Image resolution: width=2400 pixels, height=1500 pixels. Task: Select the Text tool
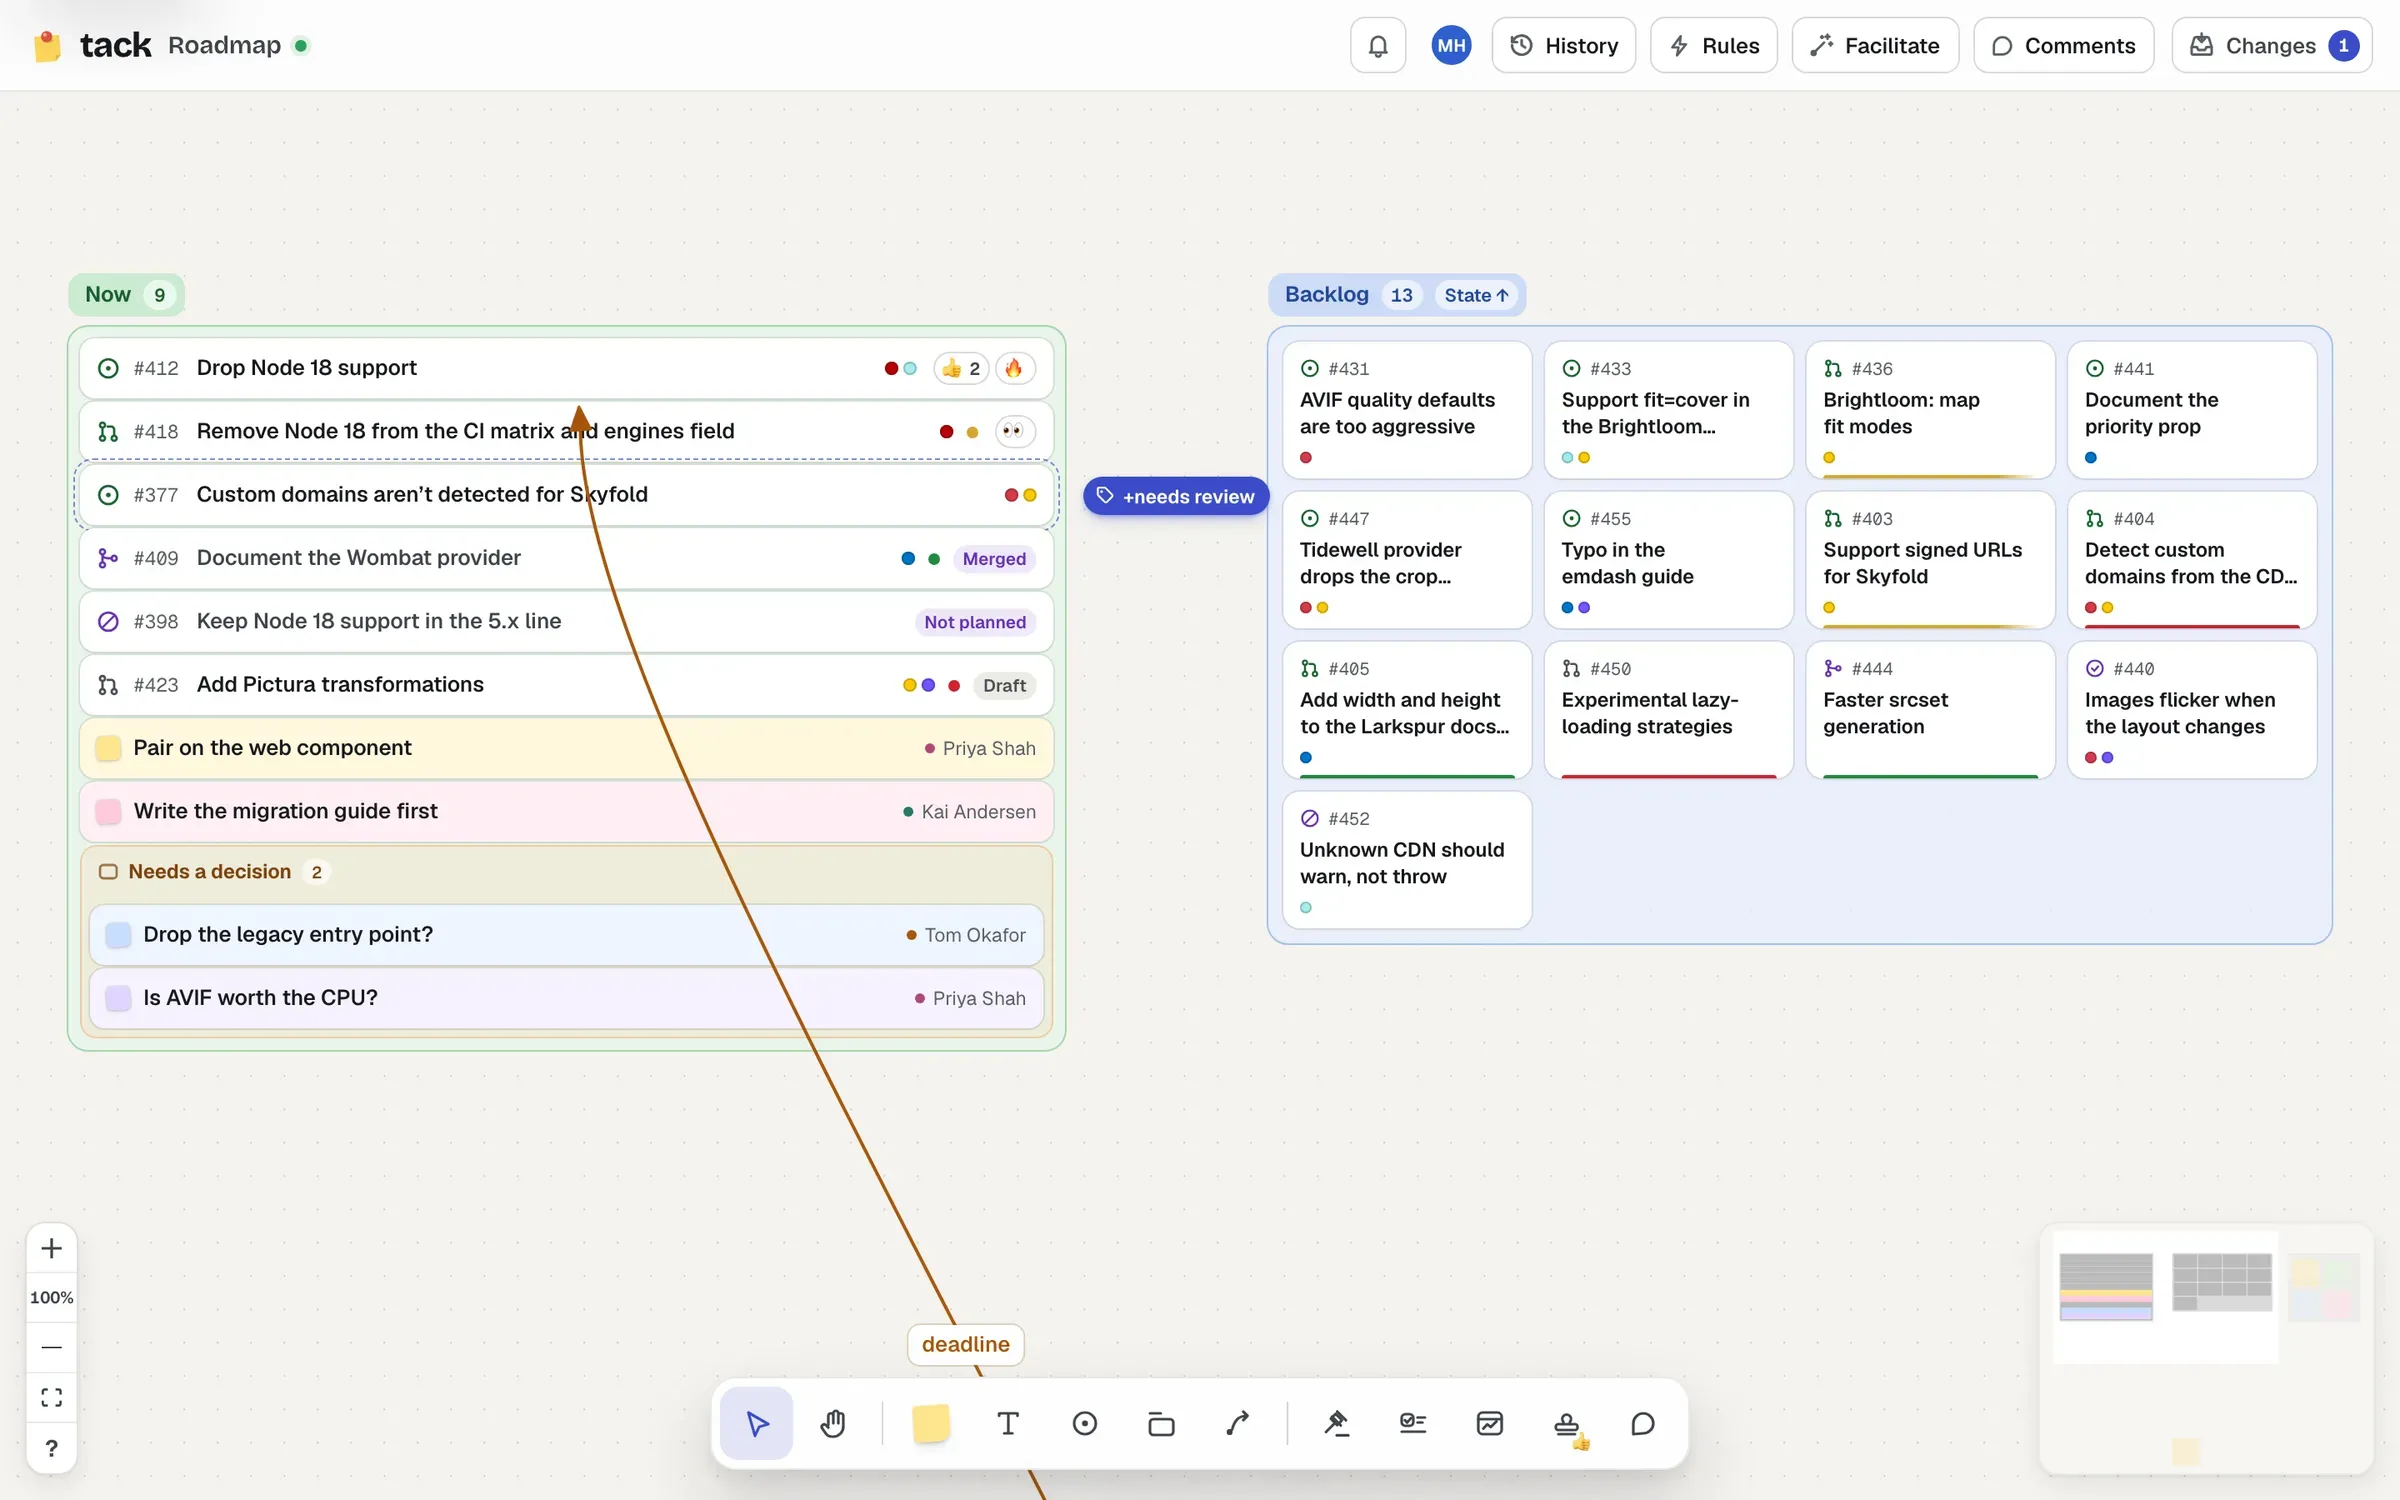coord(1008,1423)
